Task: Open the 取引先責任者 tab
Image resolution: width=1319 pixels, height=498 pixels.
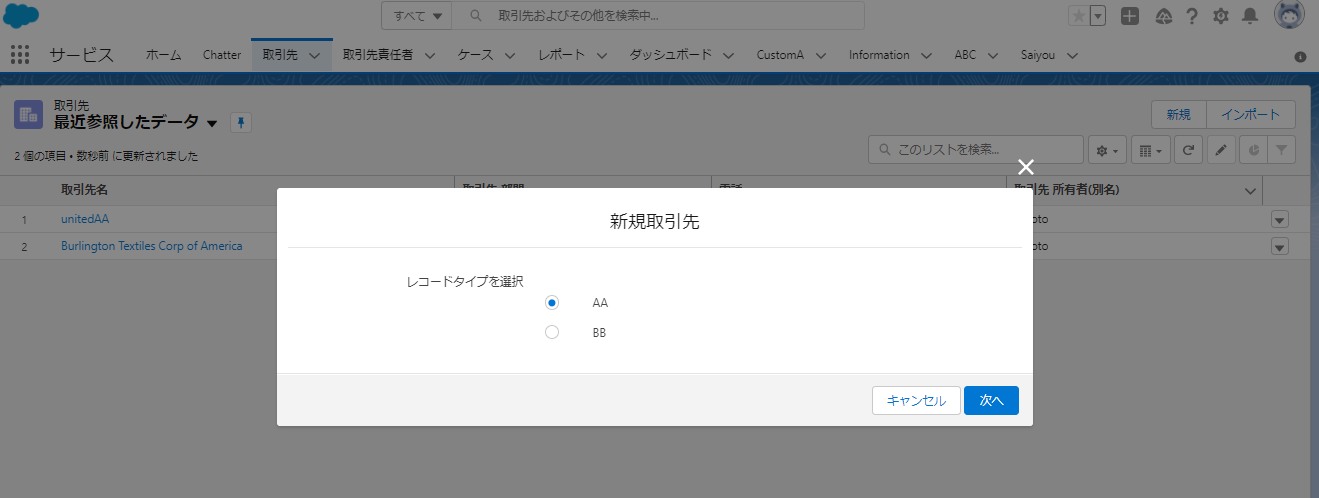Action: pyautogui.click(x=377, y=55)
